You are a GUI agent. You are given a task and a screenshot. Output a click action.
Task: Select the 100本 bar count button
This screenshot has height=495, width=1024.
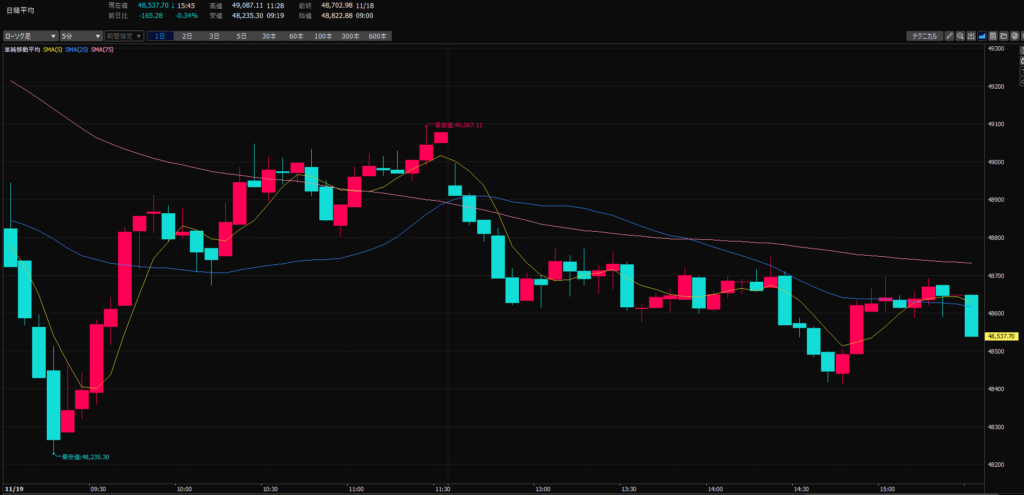click(x=322, y=36)
